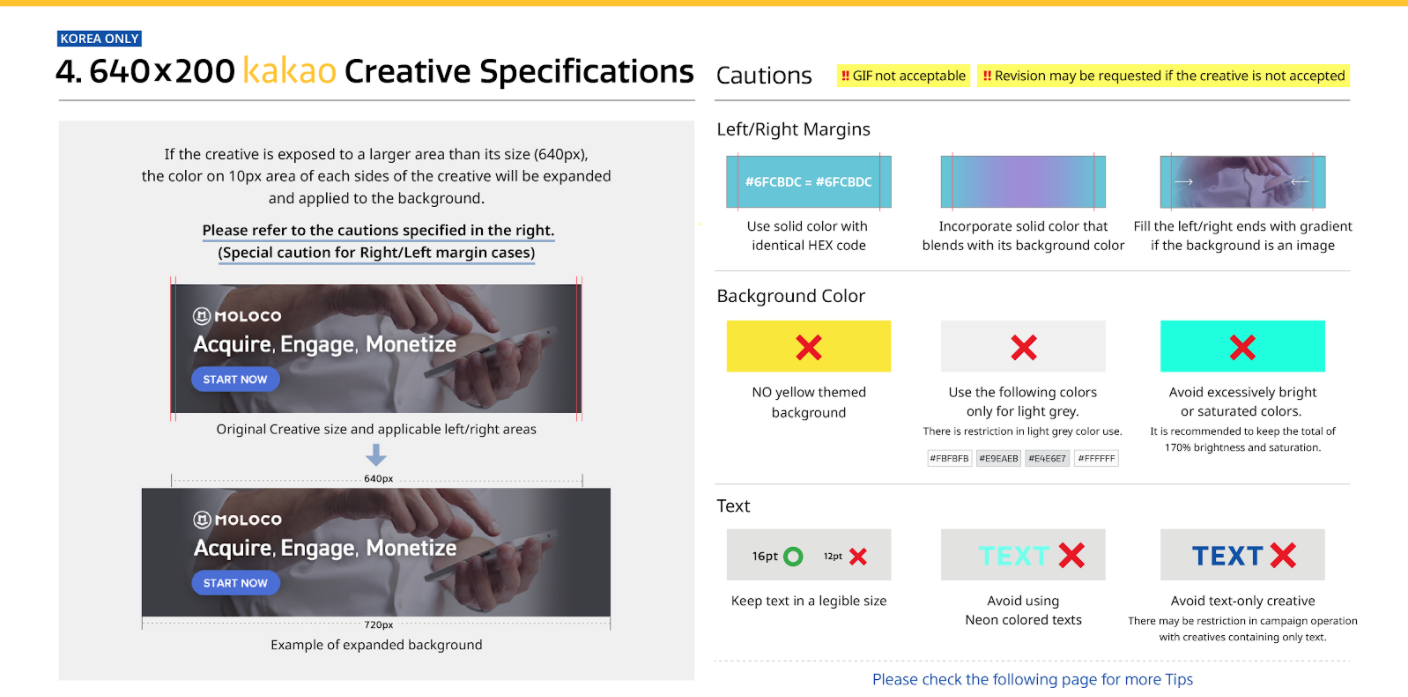Click the Moloco logo in the upper banner
Screen dimensions: 1408x697
coord(237,317)
